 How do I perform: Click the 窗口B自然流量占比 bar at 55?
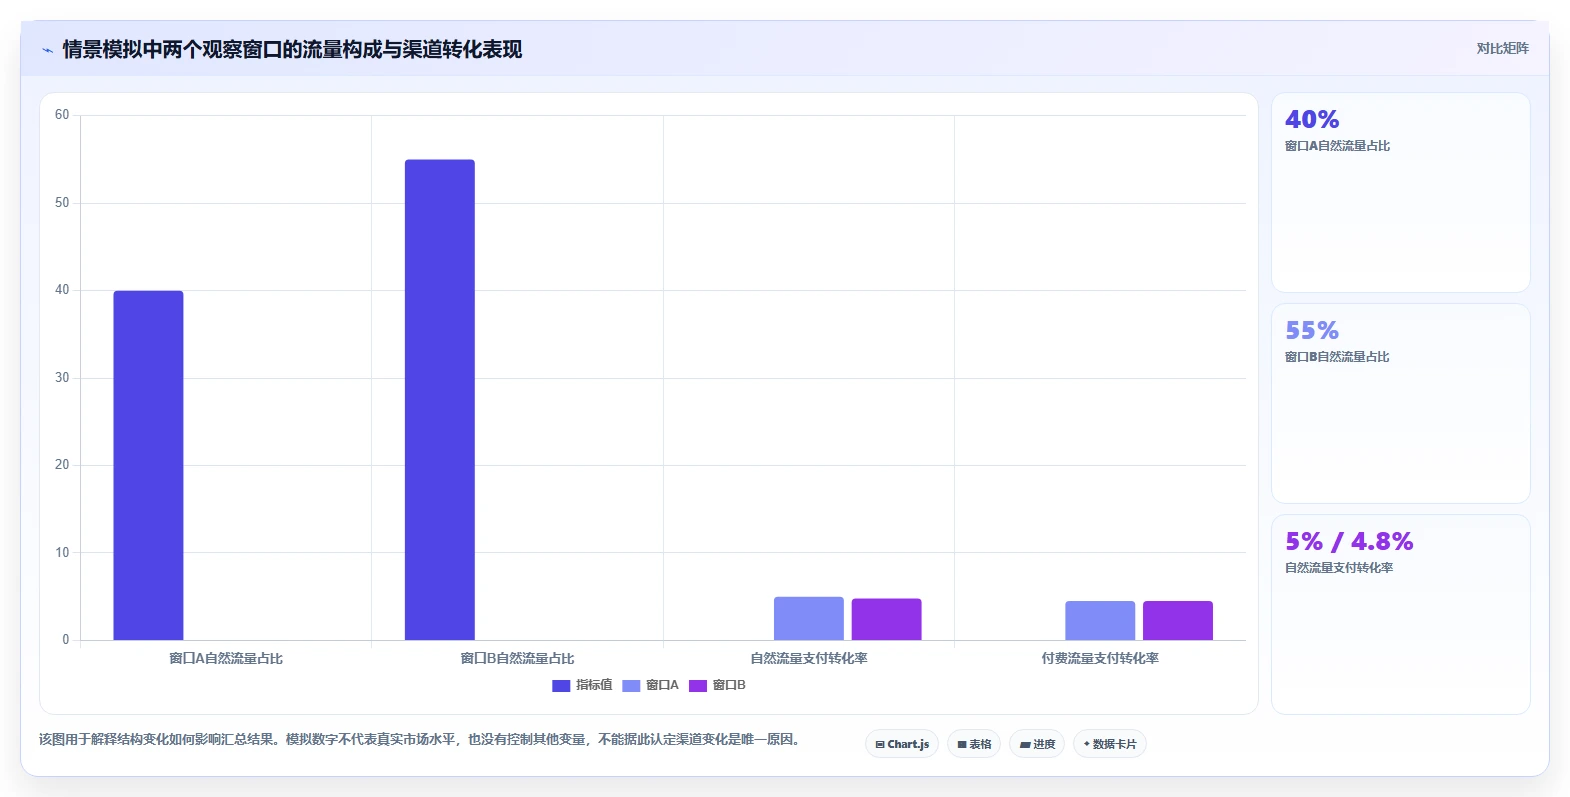click(x=440, y=400)
